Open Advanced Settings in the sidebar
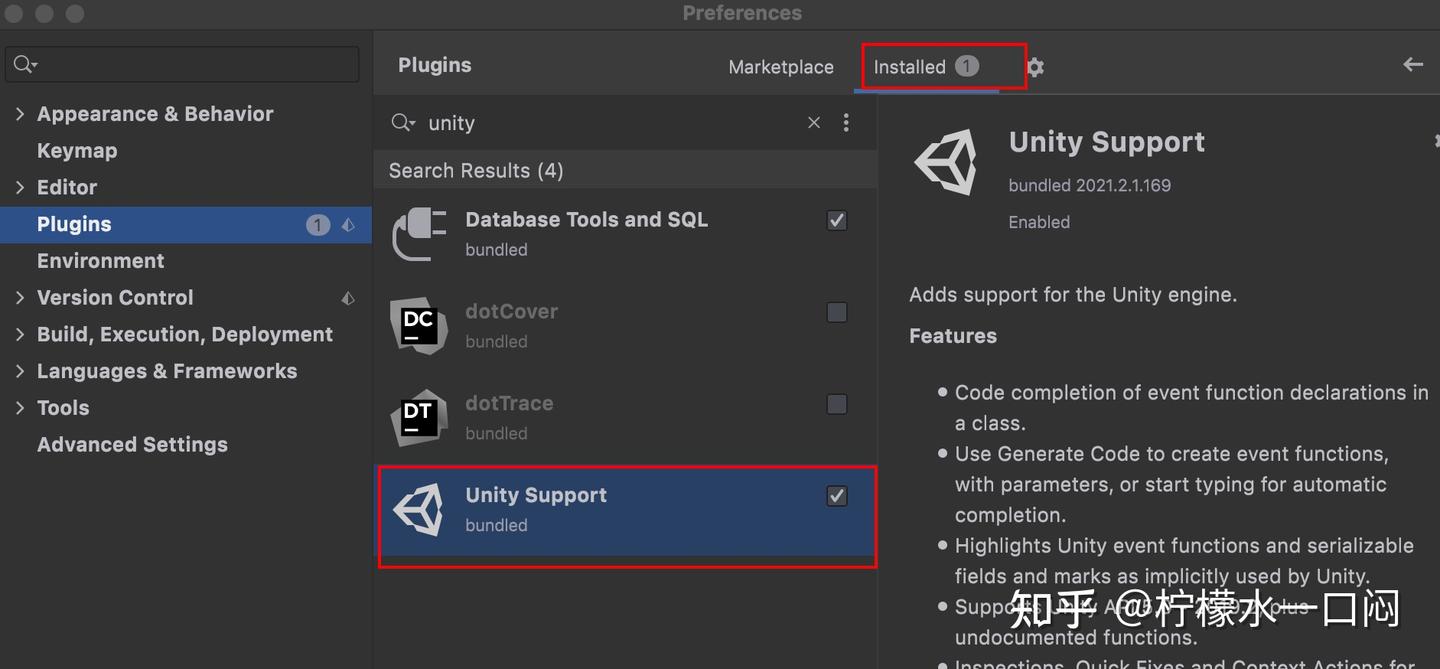Viewport: 1440px width, 669px height. coord(132,444)
